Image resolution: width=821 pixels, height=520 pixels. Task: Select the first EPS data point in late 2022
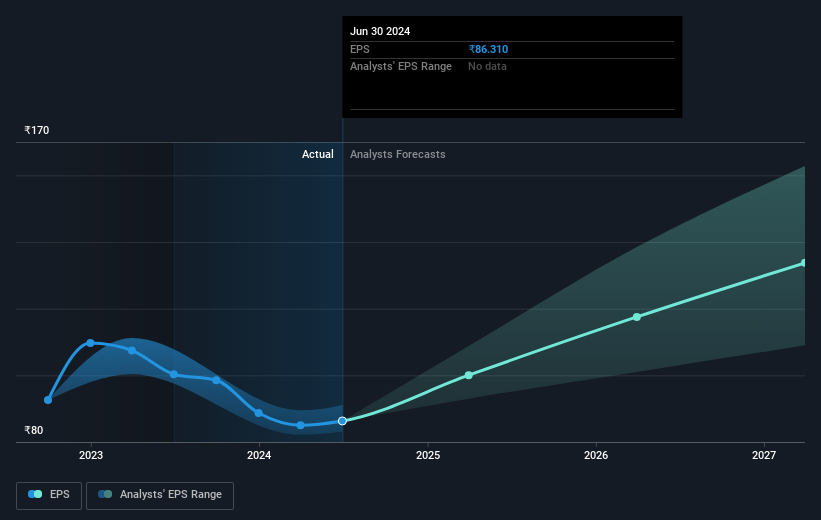pyautogui.click(x=48, y=400)
